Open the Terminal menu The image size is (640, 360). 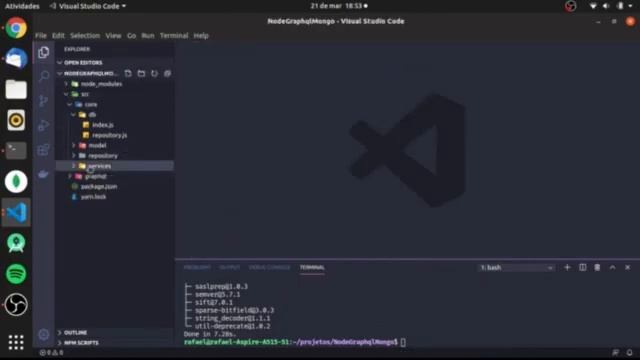click(x=174, y=36)
